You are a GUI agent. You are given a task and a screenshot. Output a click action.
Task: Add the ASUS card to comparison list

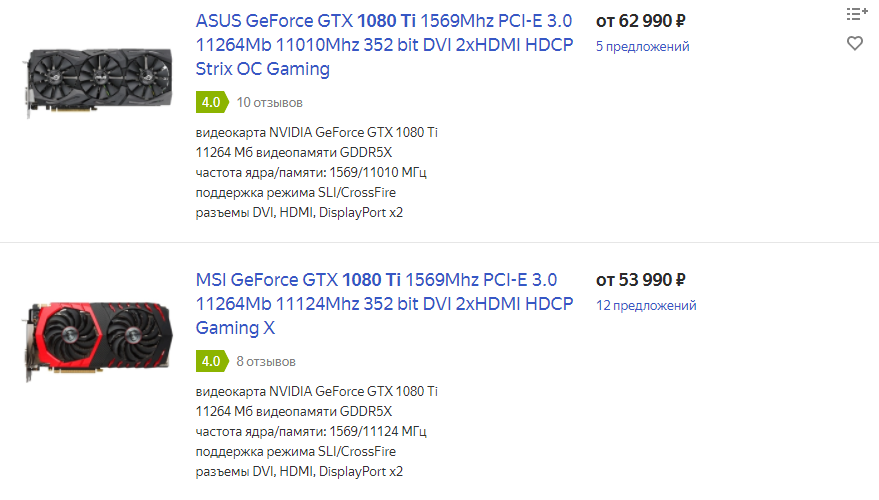click(x=857, y=14)
